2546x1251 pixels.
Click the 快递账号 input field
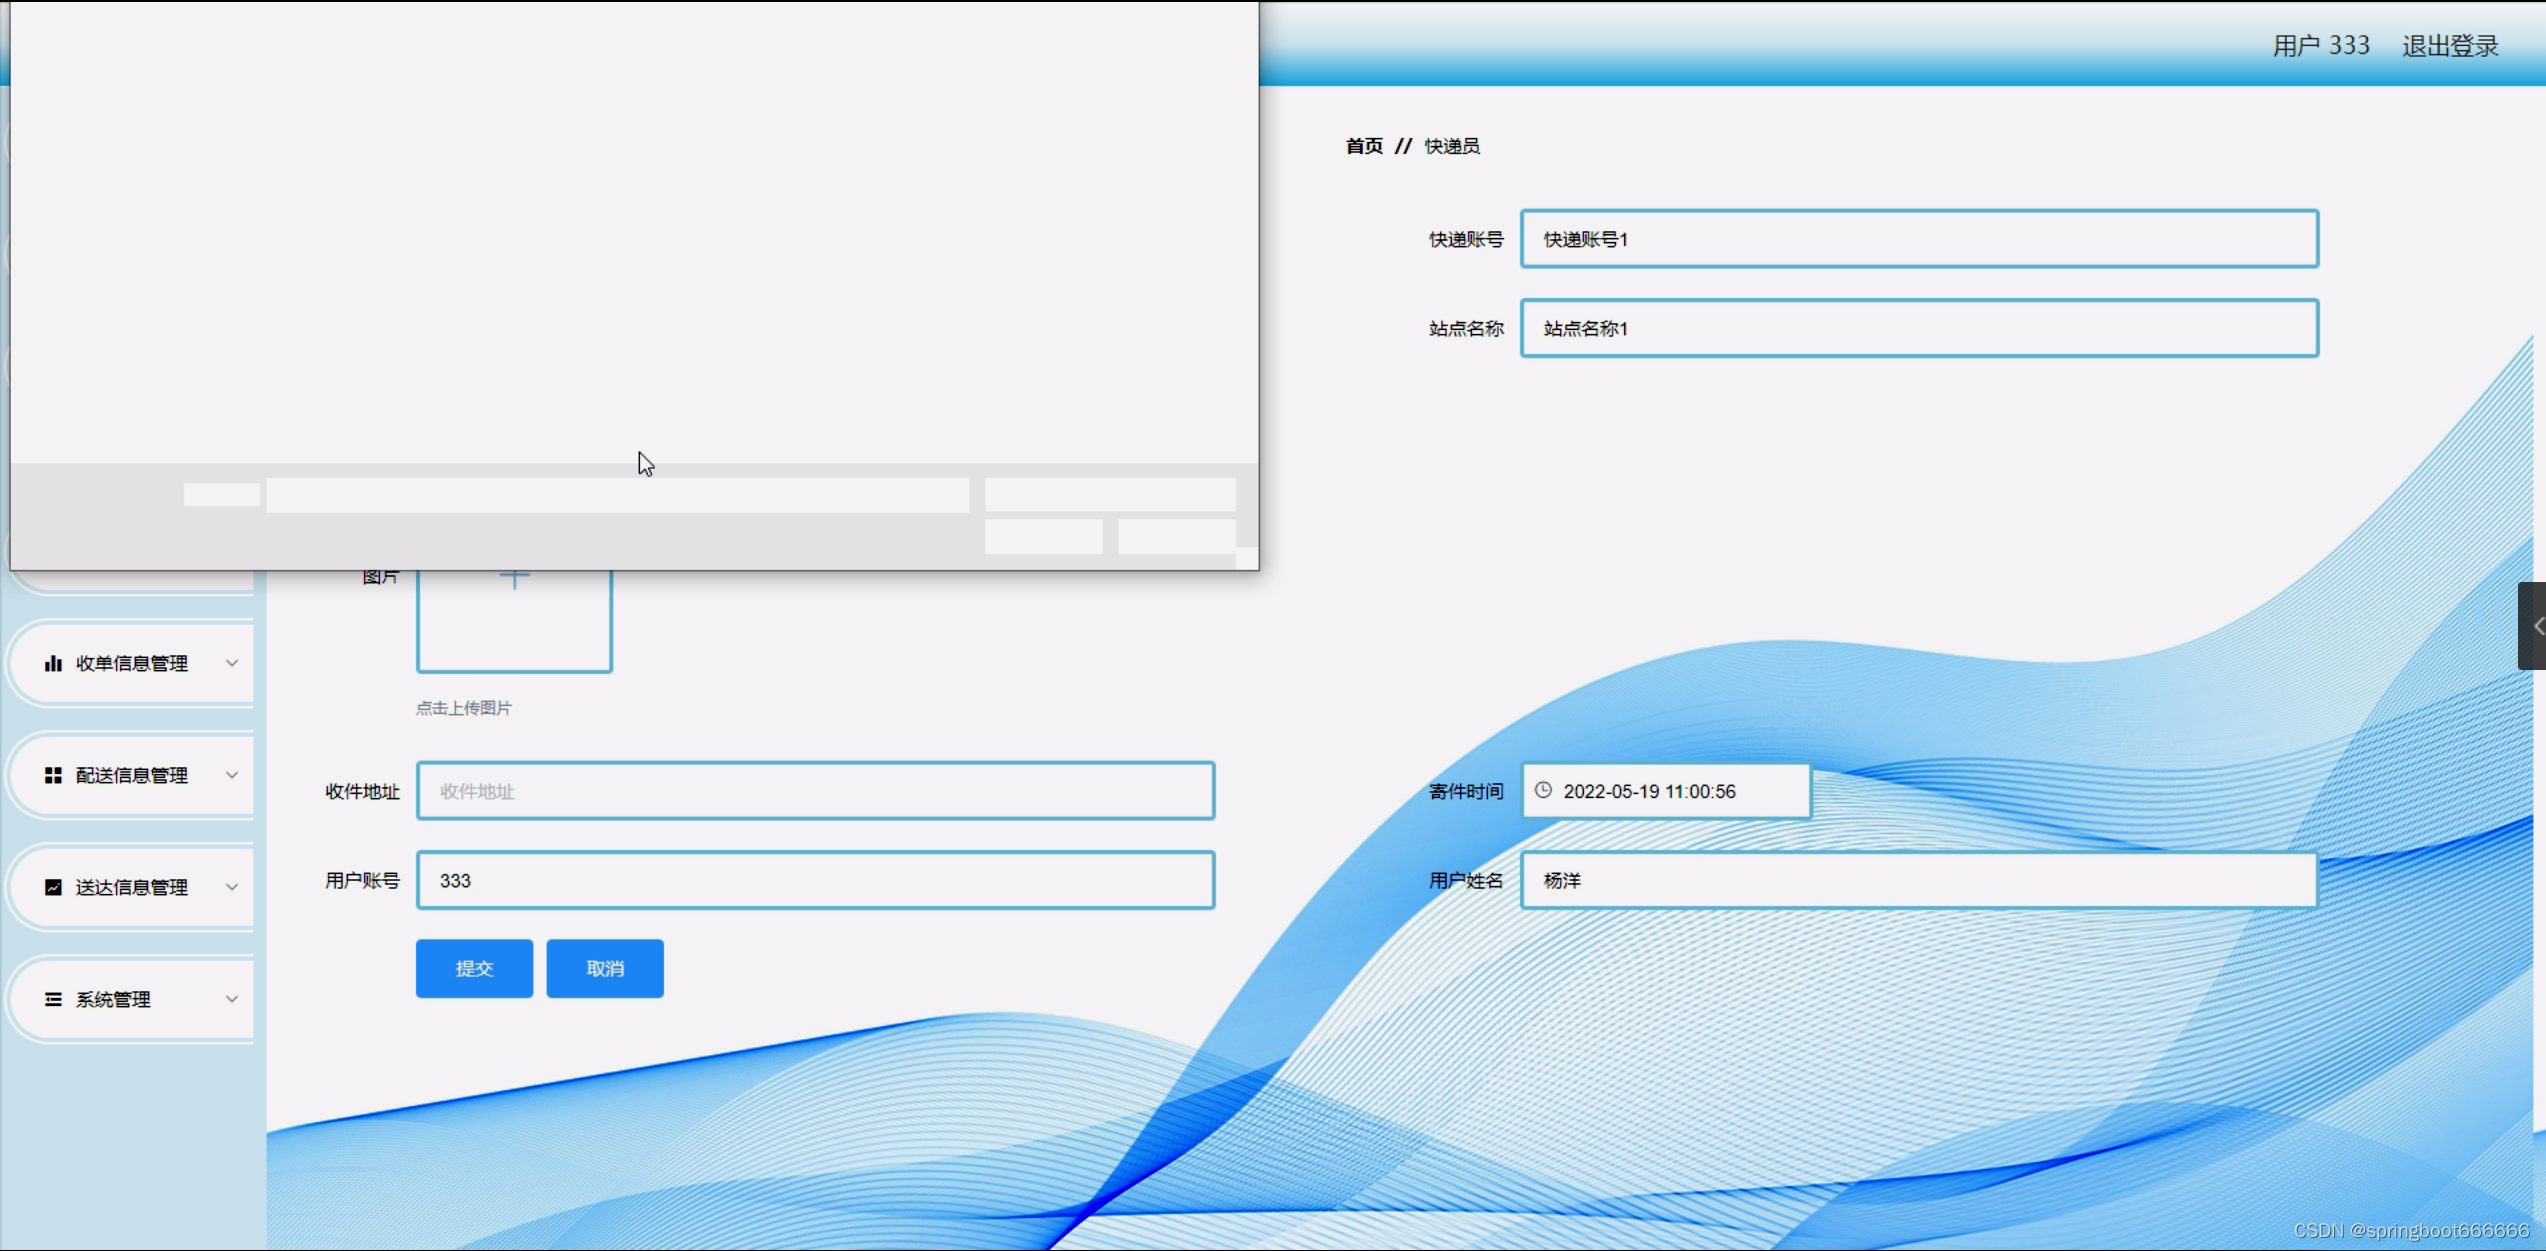point(1918,239)
